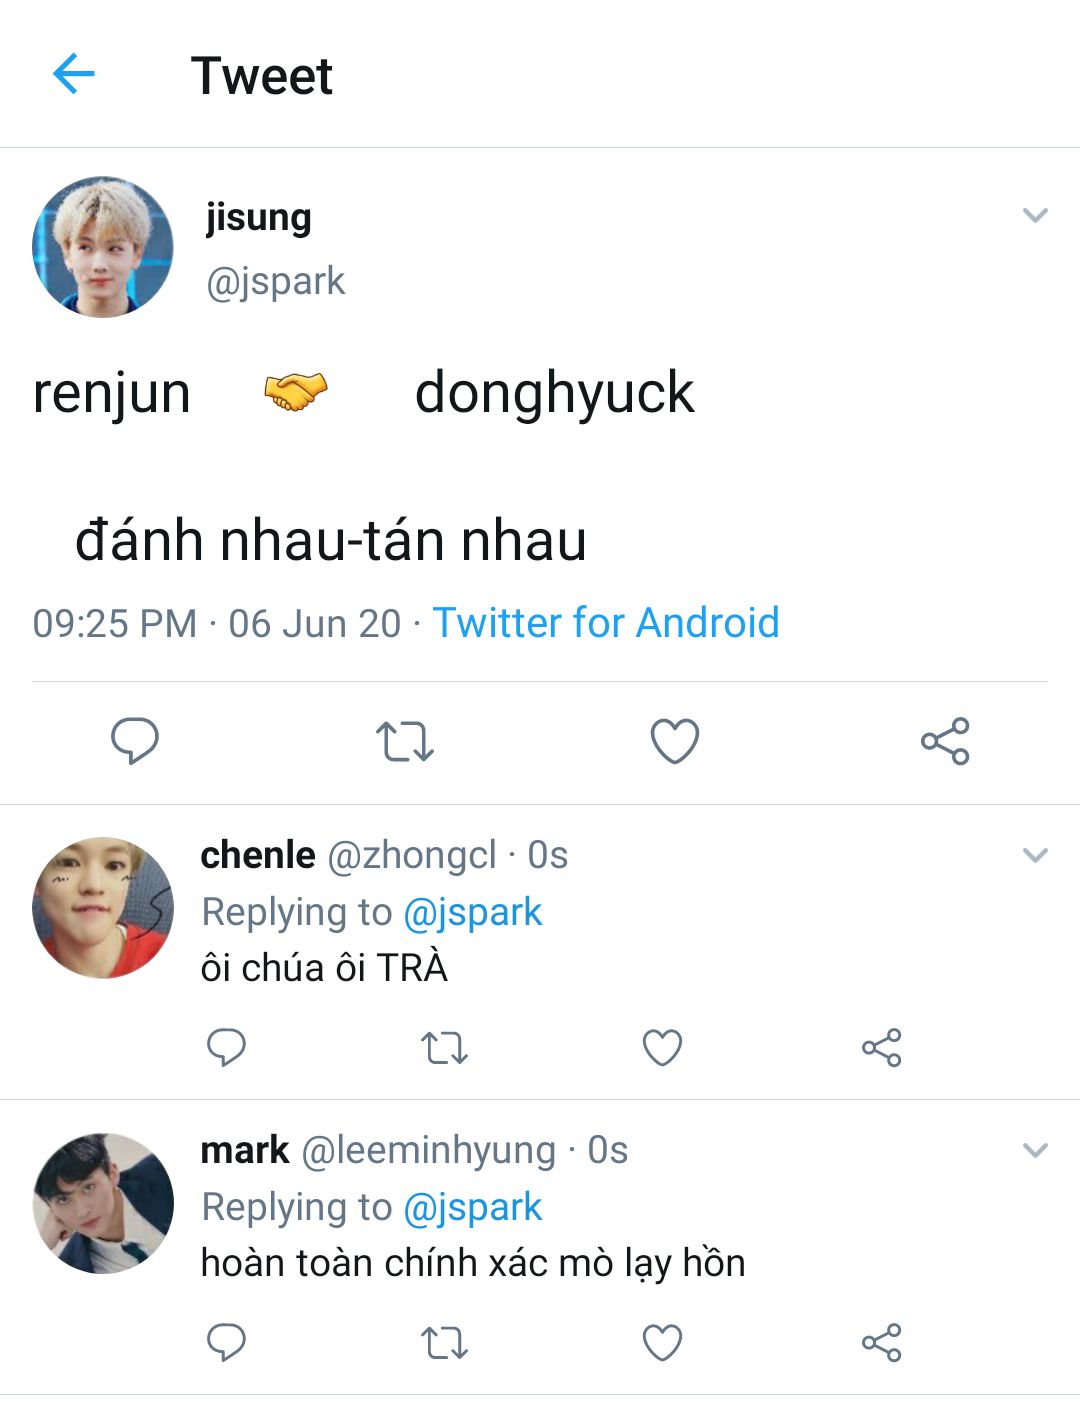Expand options chevron on chenle's reply
The width and height of the screenshot is (1080, 1411).
click(x=1035, y=855)
